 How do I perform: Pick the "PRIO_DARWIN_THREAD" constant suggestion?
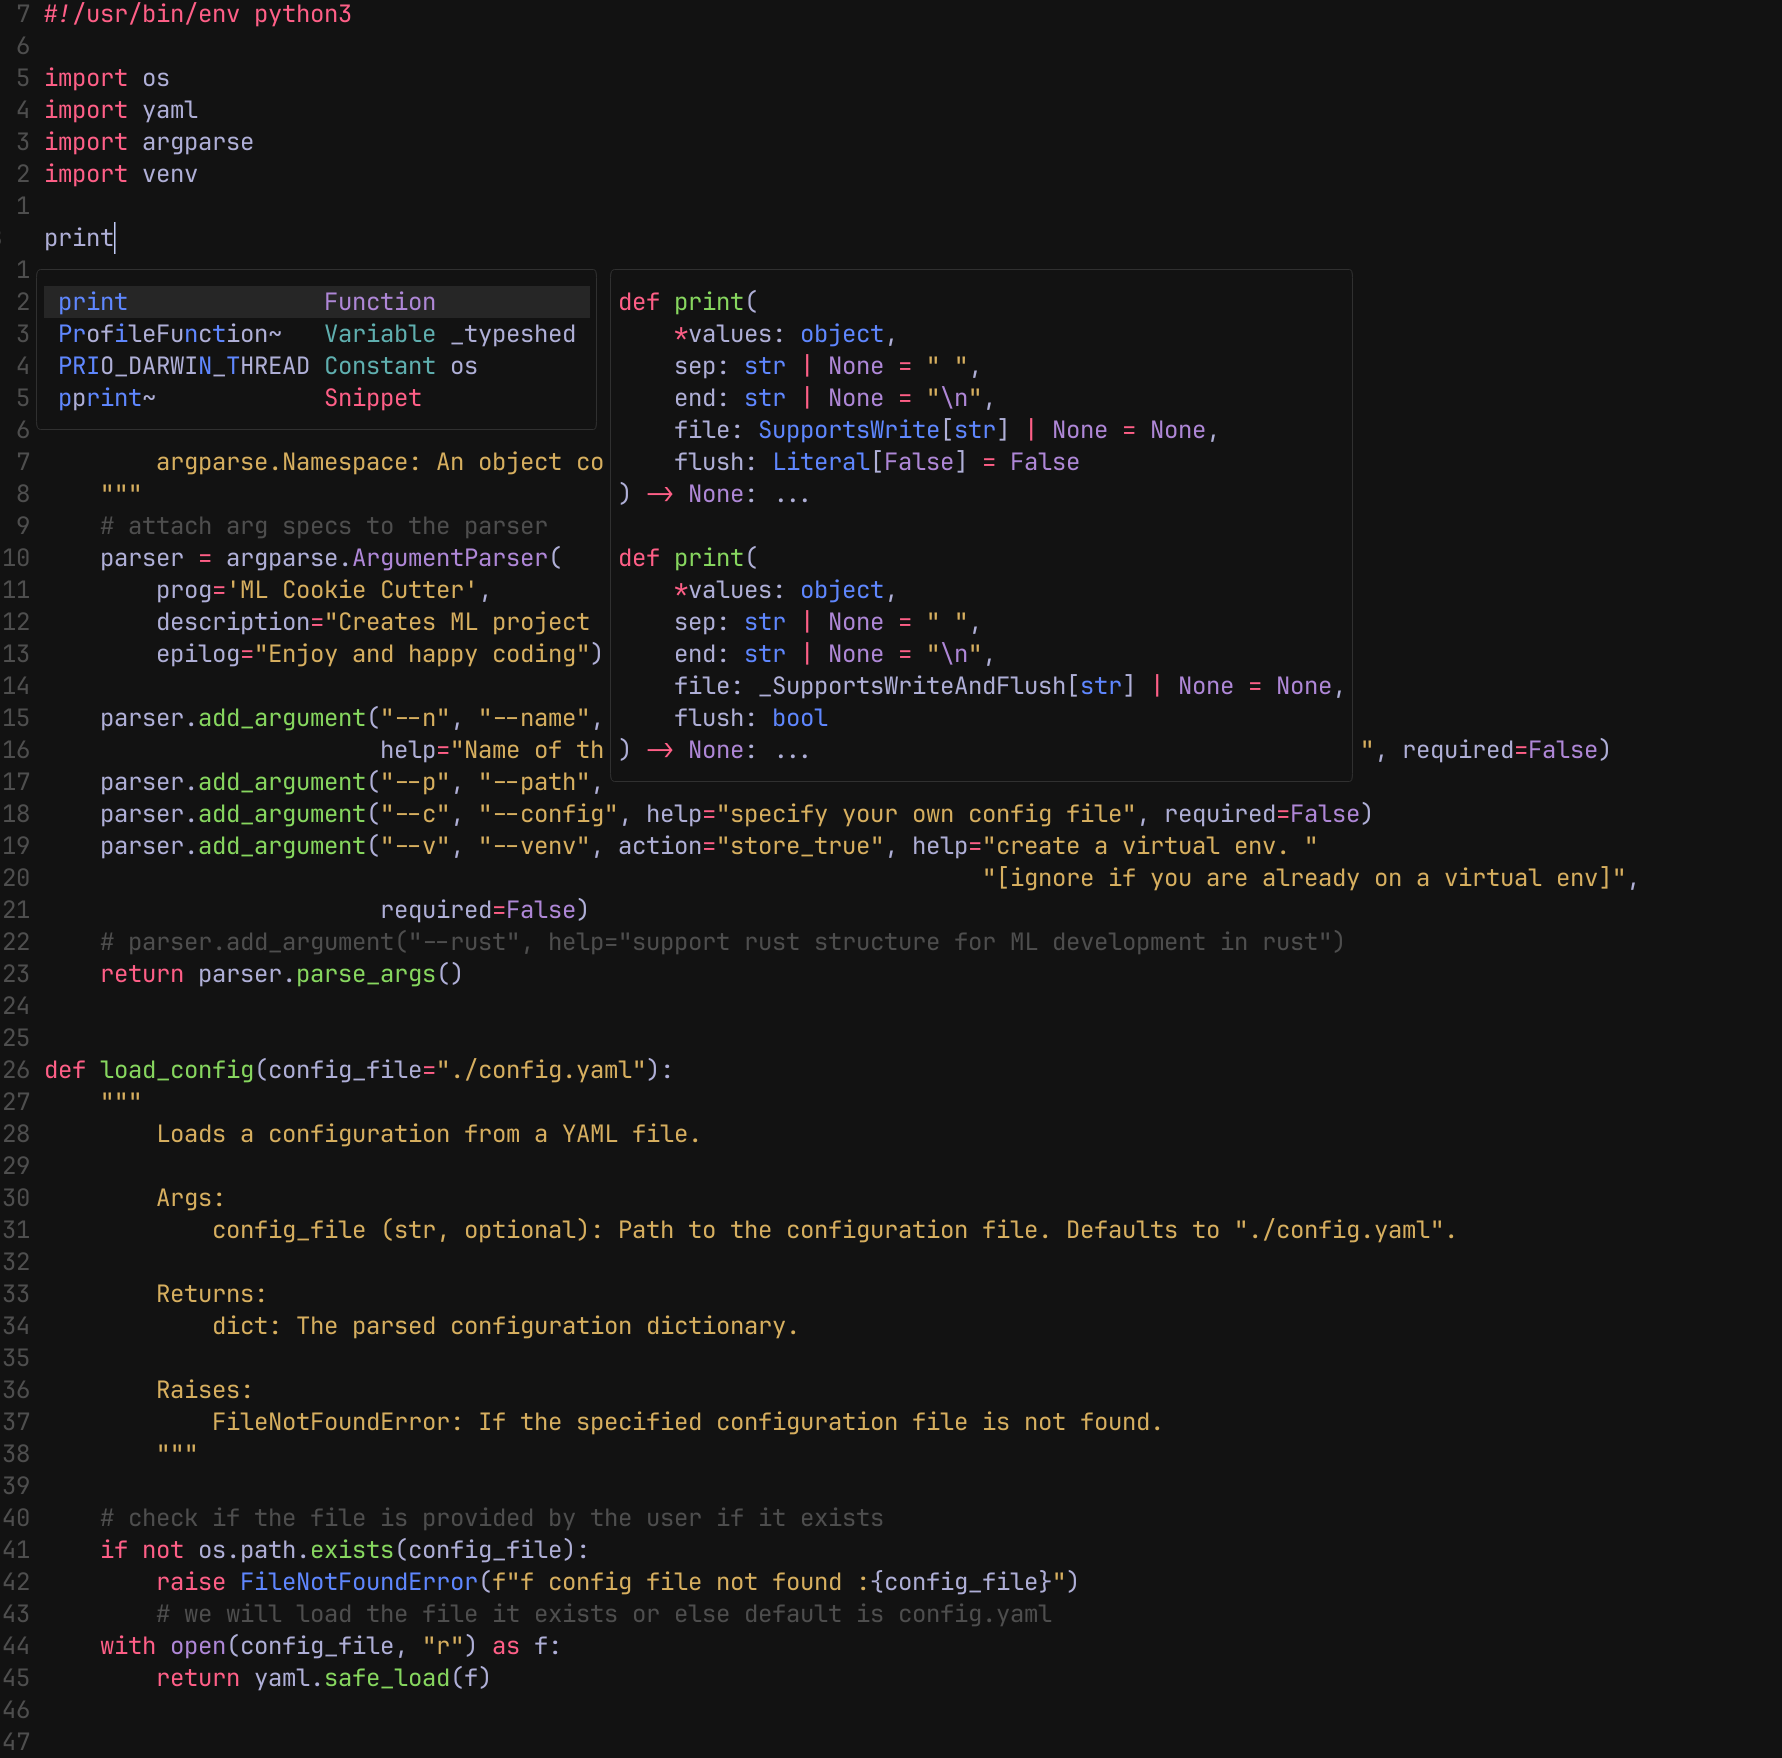pyautogui.click(x=183, y=366)
